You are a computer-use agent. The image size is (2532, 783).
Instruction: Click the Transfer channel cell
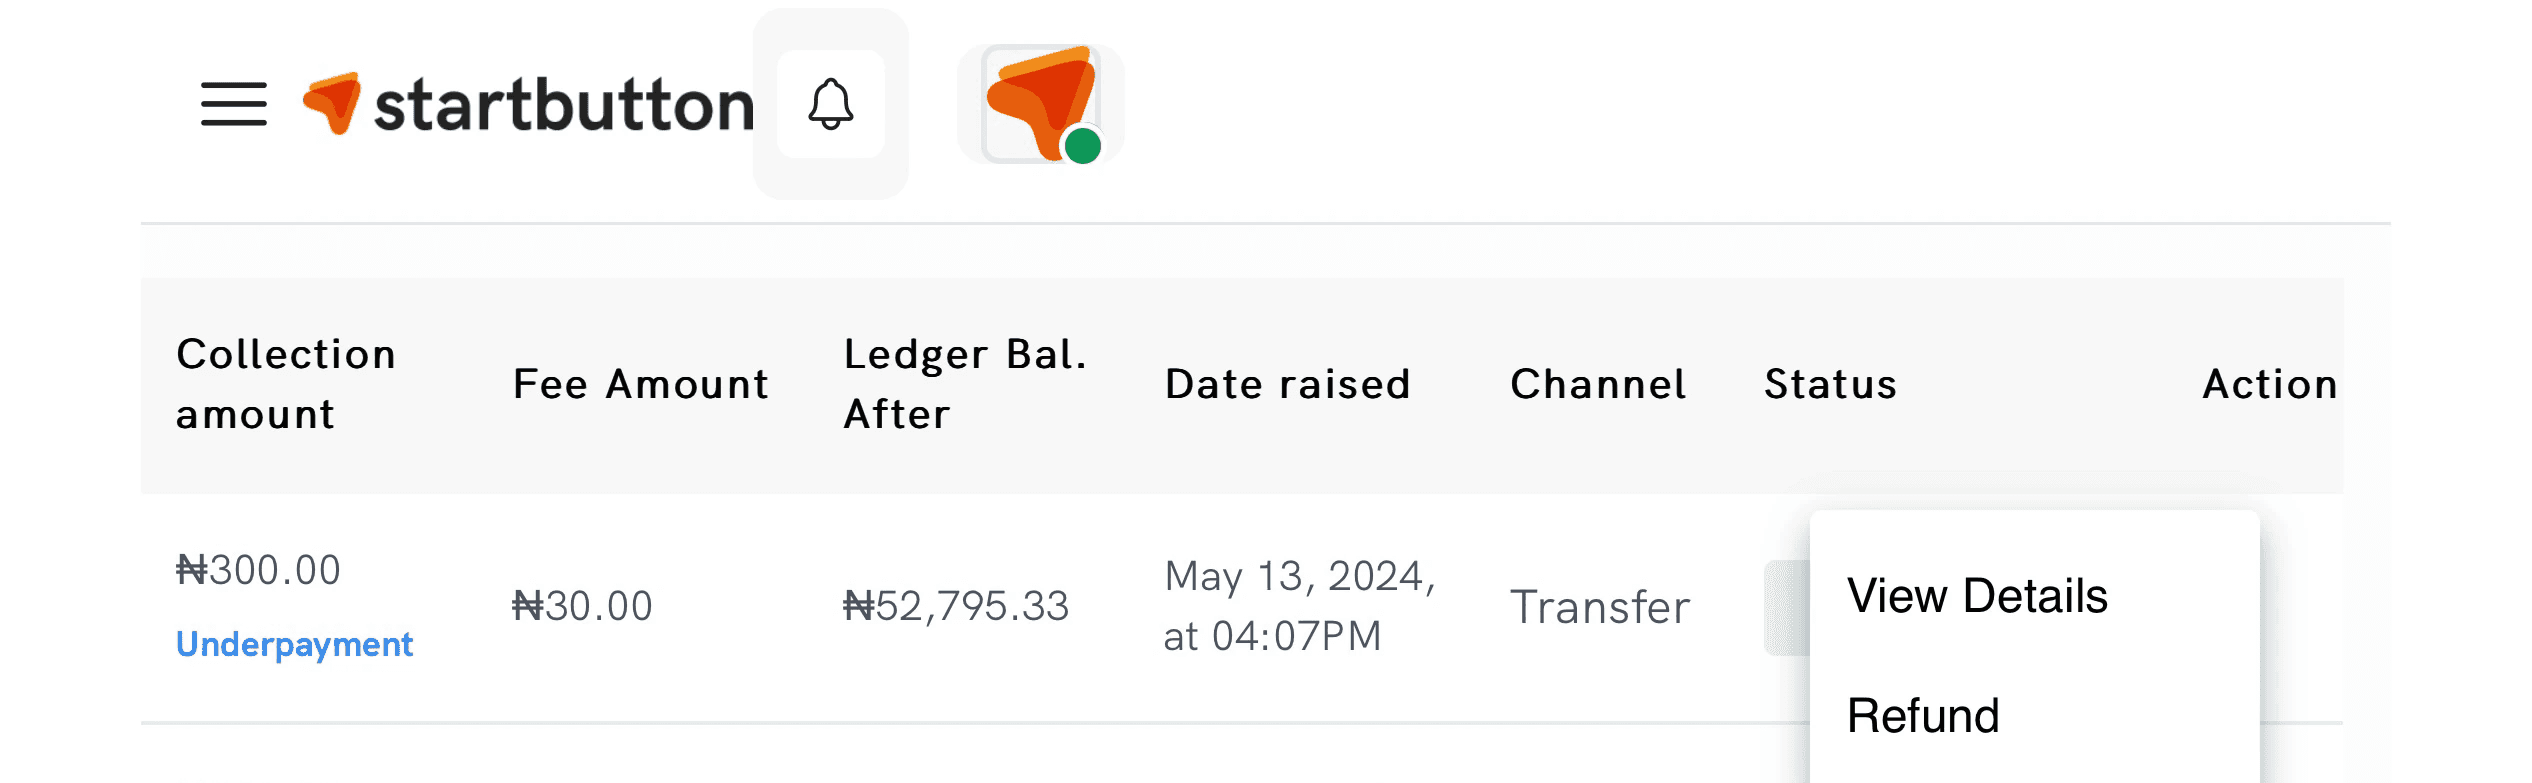[x=1600, y=607]
